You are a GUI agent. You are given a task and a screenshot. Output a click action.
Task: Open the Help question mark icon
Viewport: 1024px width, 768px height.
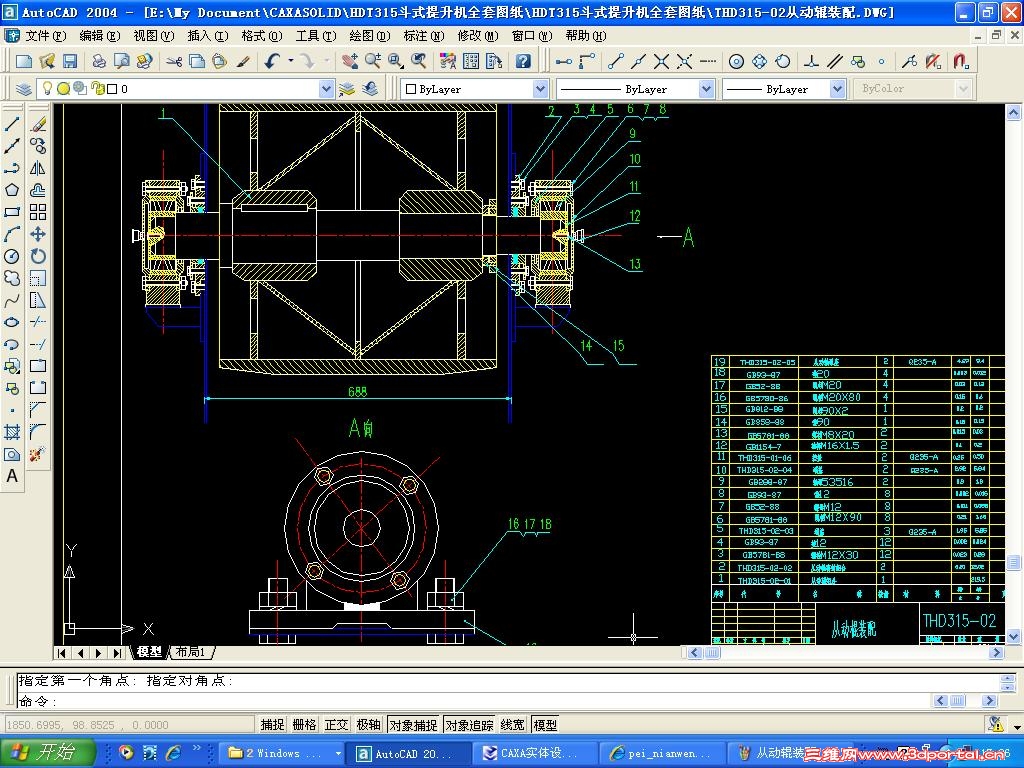[x=522, y=61]
